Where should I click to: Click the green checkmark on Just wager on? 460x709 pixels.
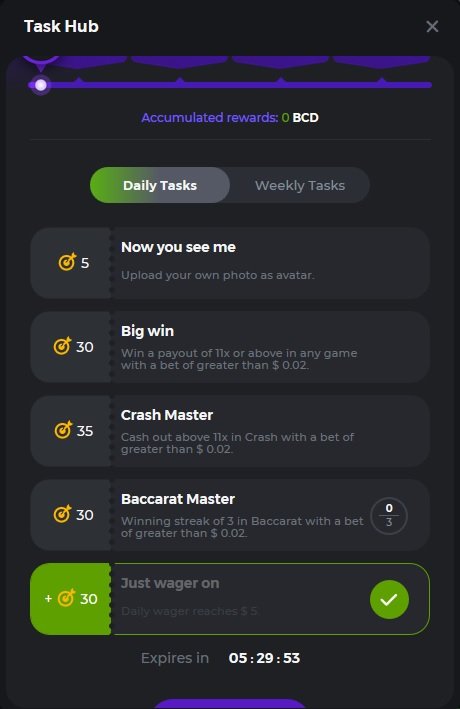coord(389,599)
